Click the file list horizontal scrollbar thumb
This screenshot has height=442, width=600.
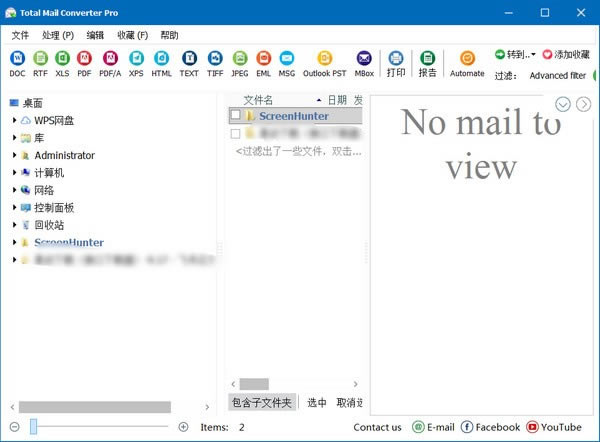click(x=254, y=384)
